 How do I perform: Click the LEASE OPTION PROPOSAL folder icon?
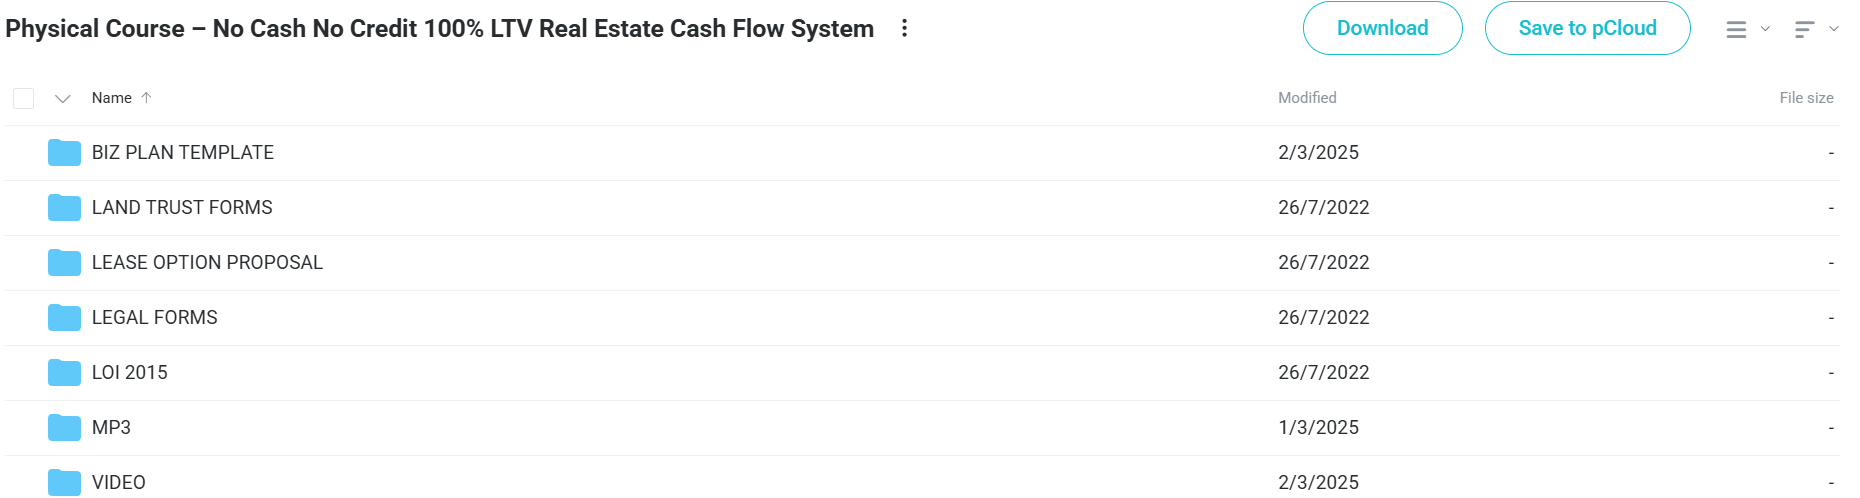[64, 263]
